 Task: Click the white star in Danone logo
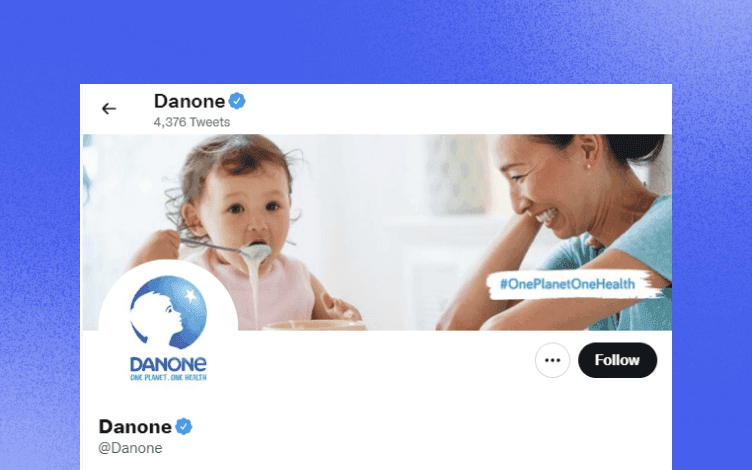[x=190, y=294]
